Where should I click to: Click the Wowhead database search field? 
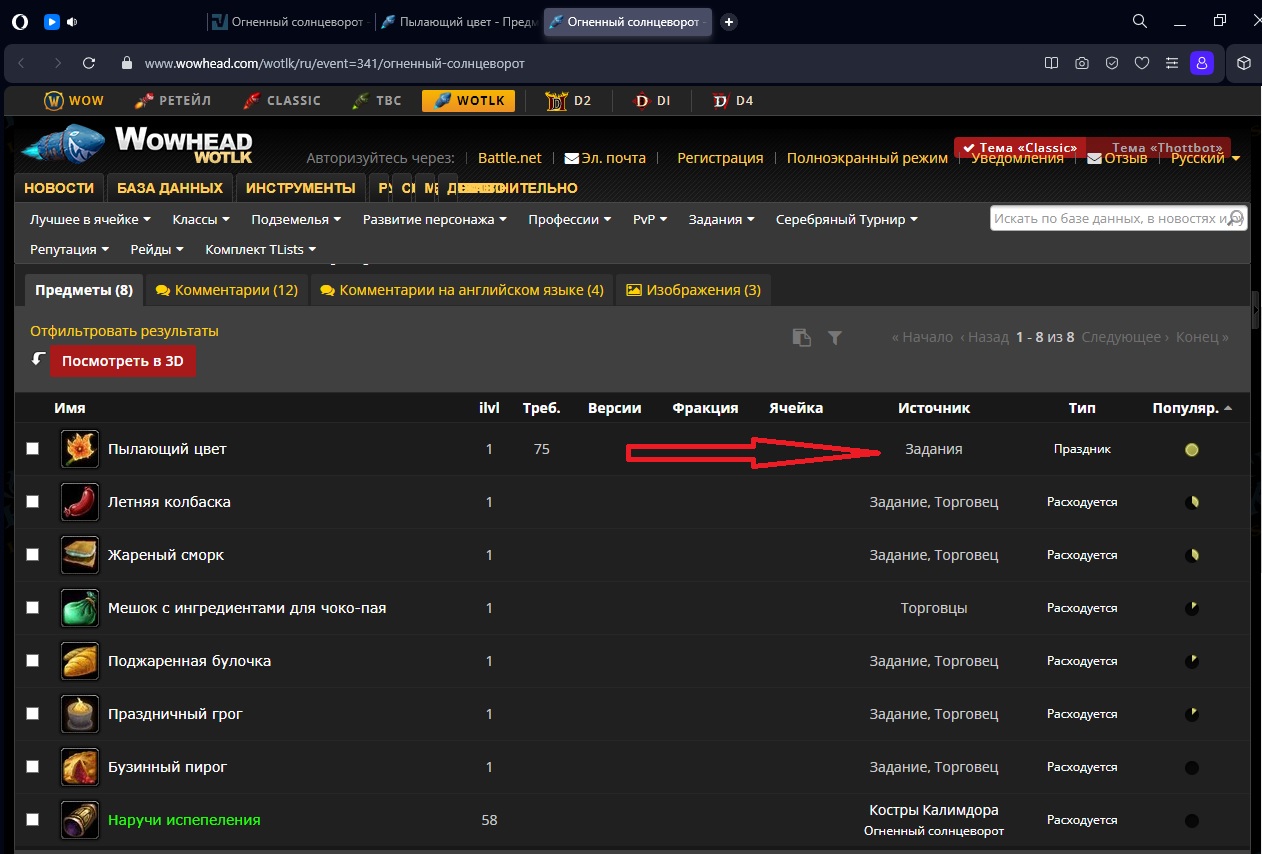(1108, 218)
